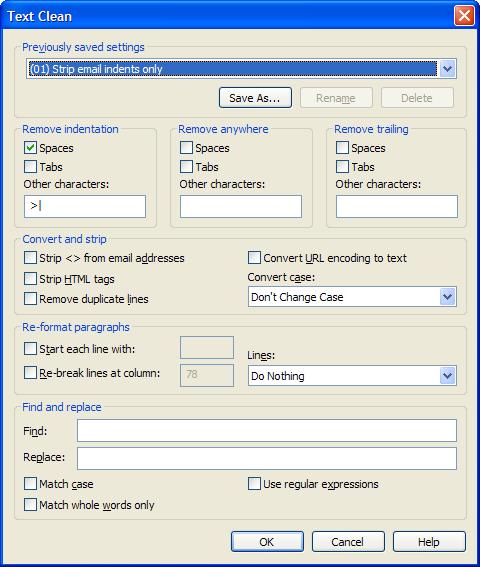Check Convert URL encoding to text

point(254,258)
